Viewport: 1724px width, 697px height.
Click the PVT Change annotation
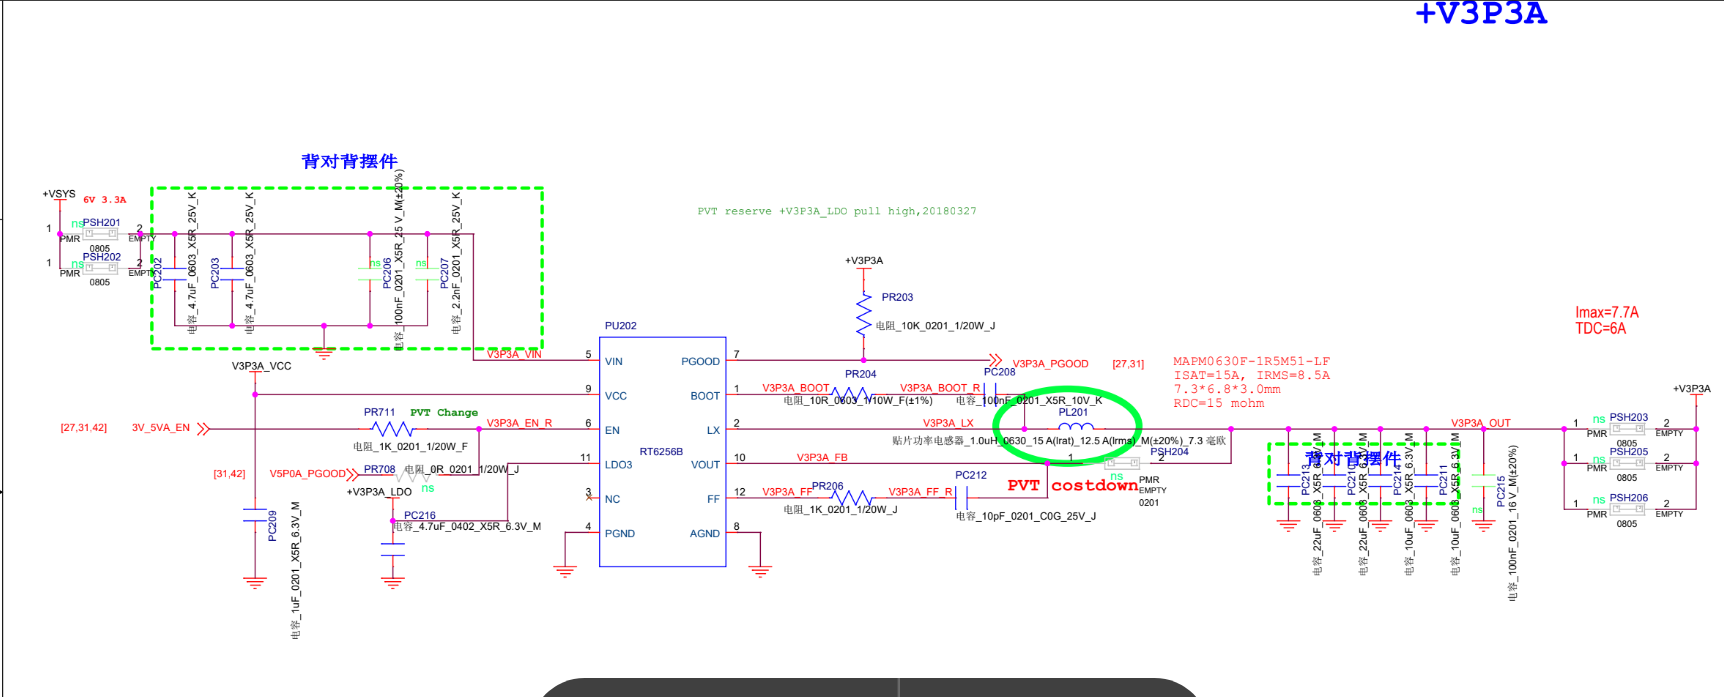[444, 412]
